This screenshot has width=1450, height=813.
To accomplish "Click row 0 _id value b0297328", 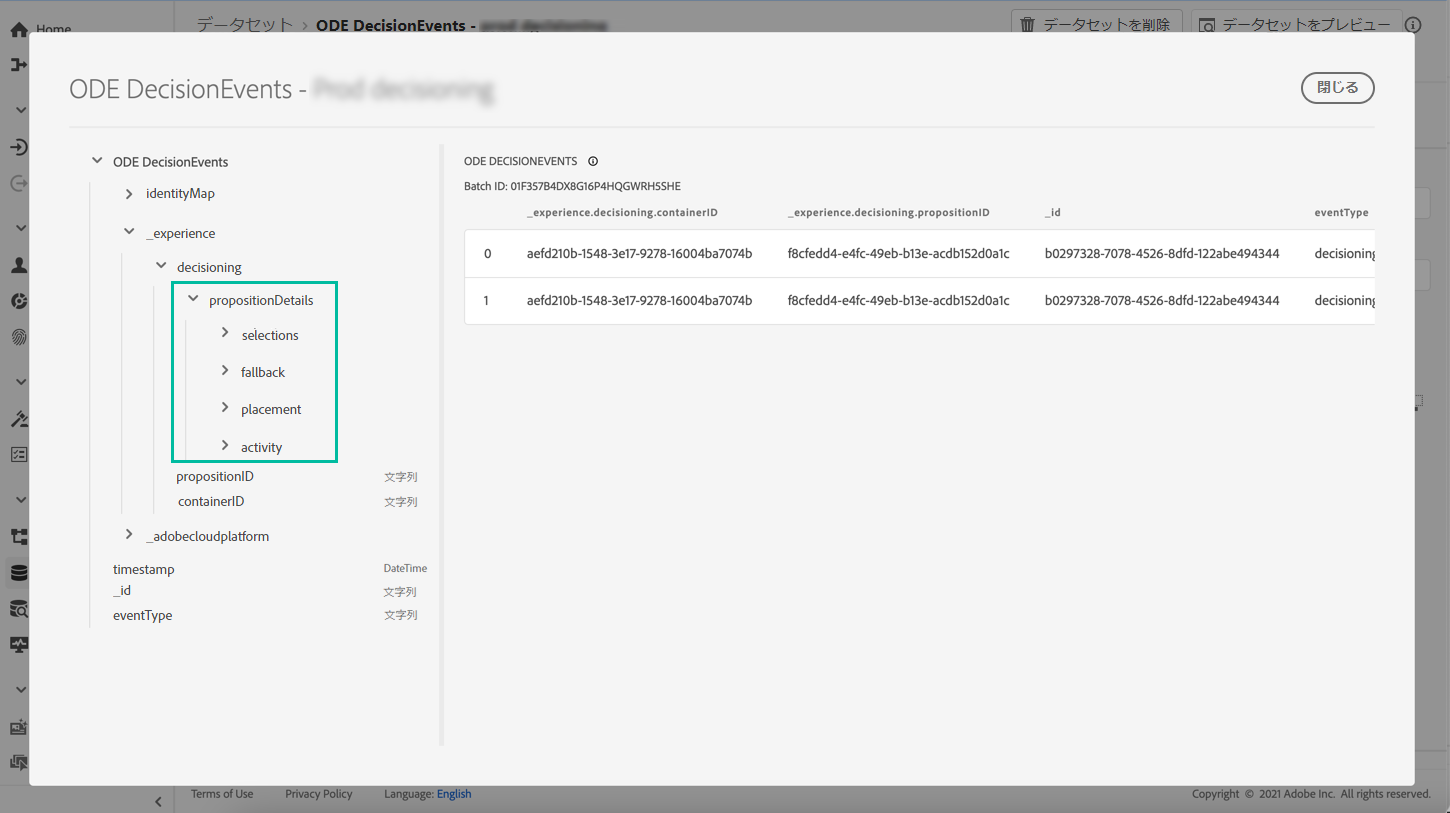I will point(1162,254).
